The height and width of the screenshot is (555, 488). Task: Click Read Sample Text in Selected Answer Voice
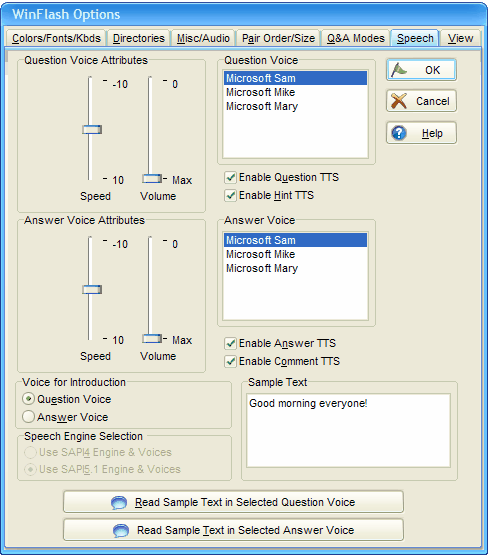(x=233, y=530)
